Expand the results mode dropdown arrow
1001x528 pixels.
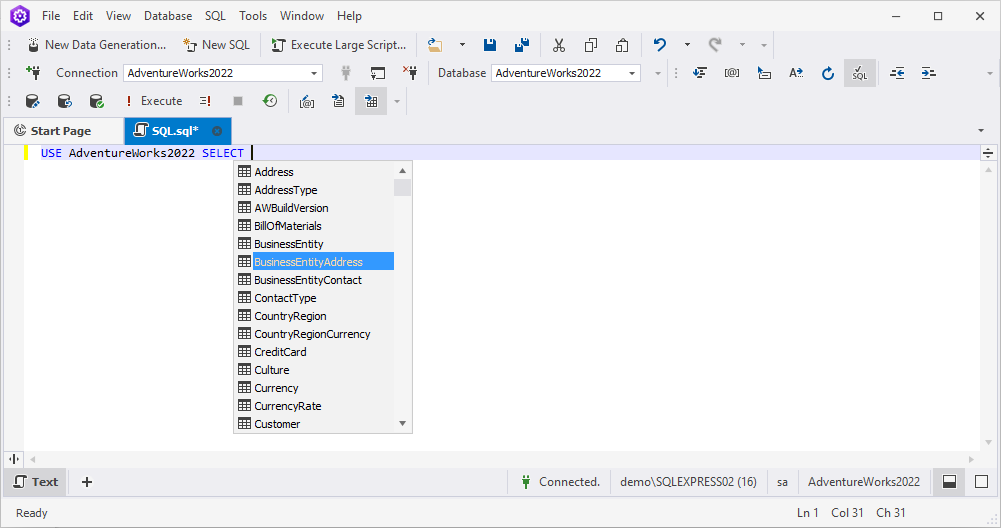point(396,101)
